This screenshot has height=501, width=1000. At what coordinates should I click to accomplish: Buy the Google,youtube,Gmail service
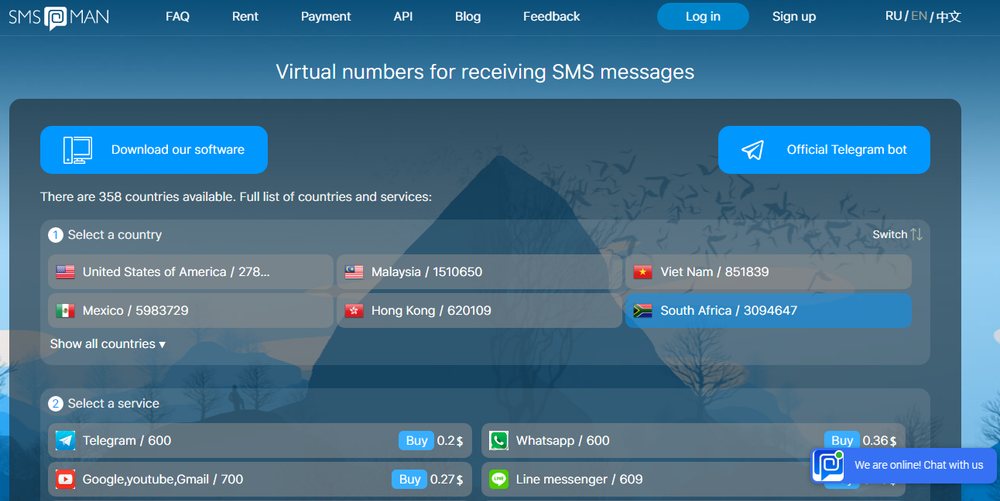point(409,479)
